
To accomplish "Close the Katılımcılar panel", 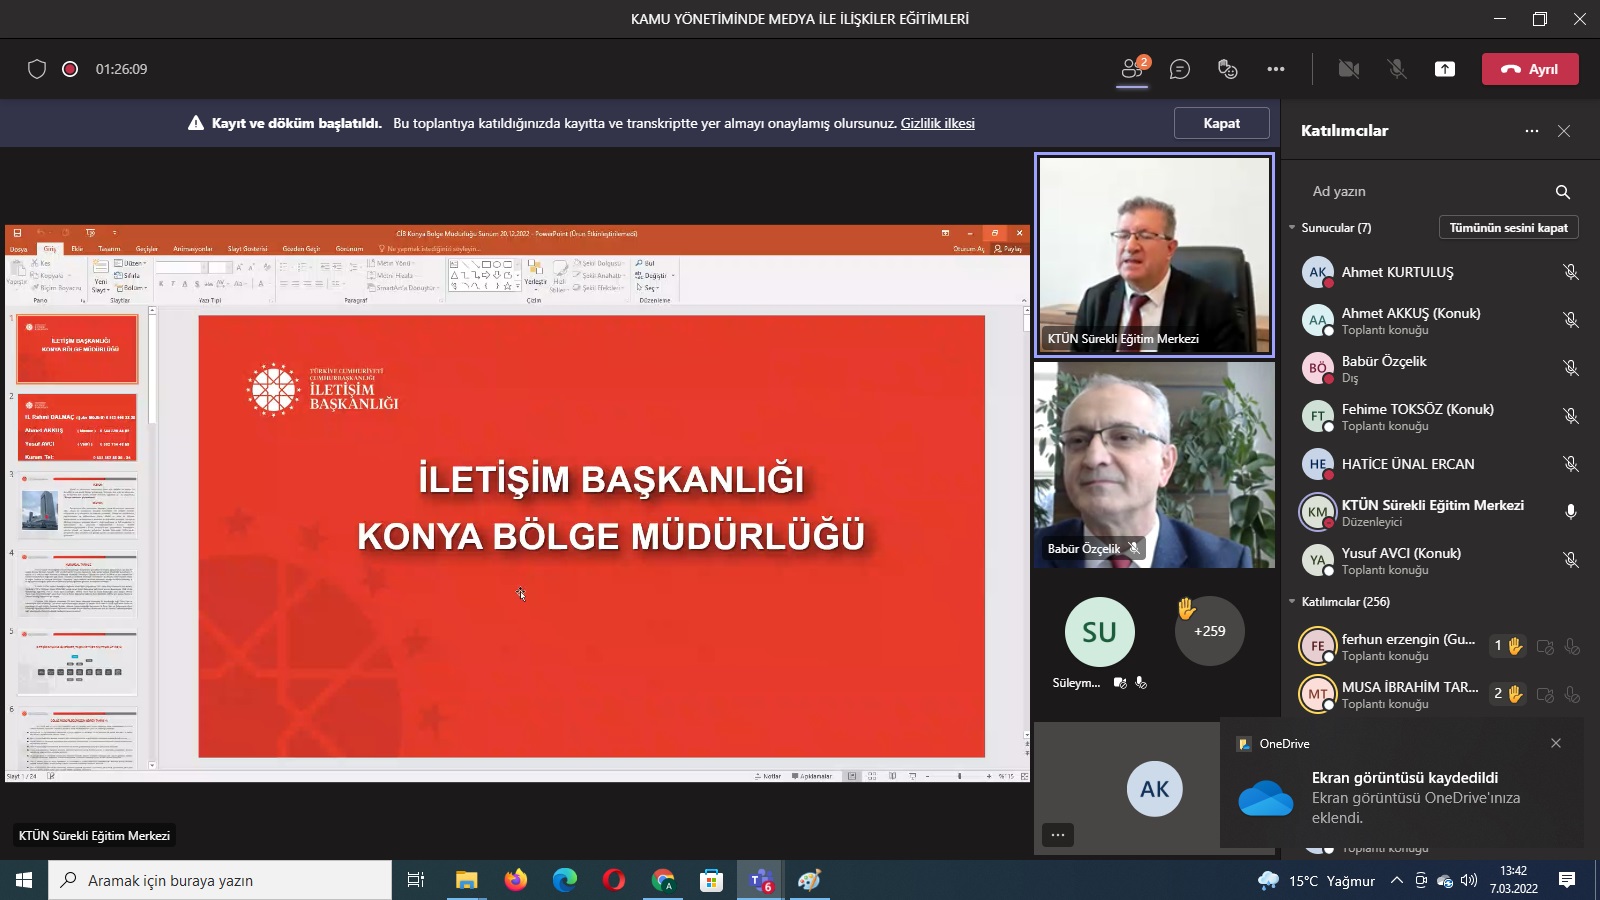I will 1564,131.
